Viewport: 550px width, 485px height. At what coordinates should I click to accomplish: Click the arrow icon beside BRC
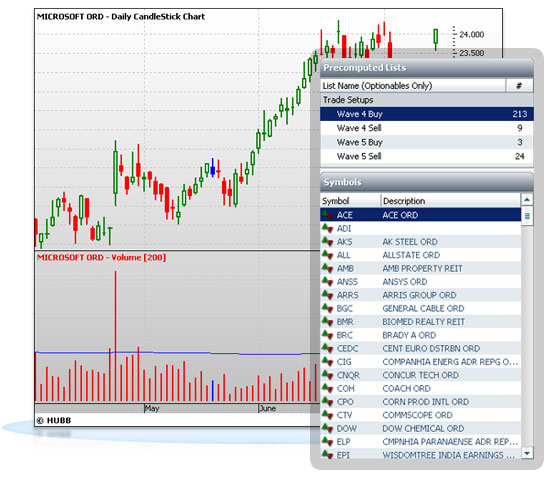tap(327, 335)
